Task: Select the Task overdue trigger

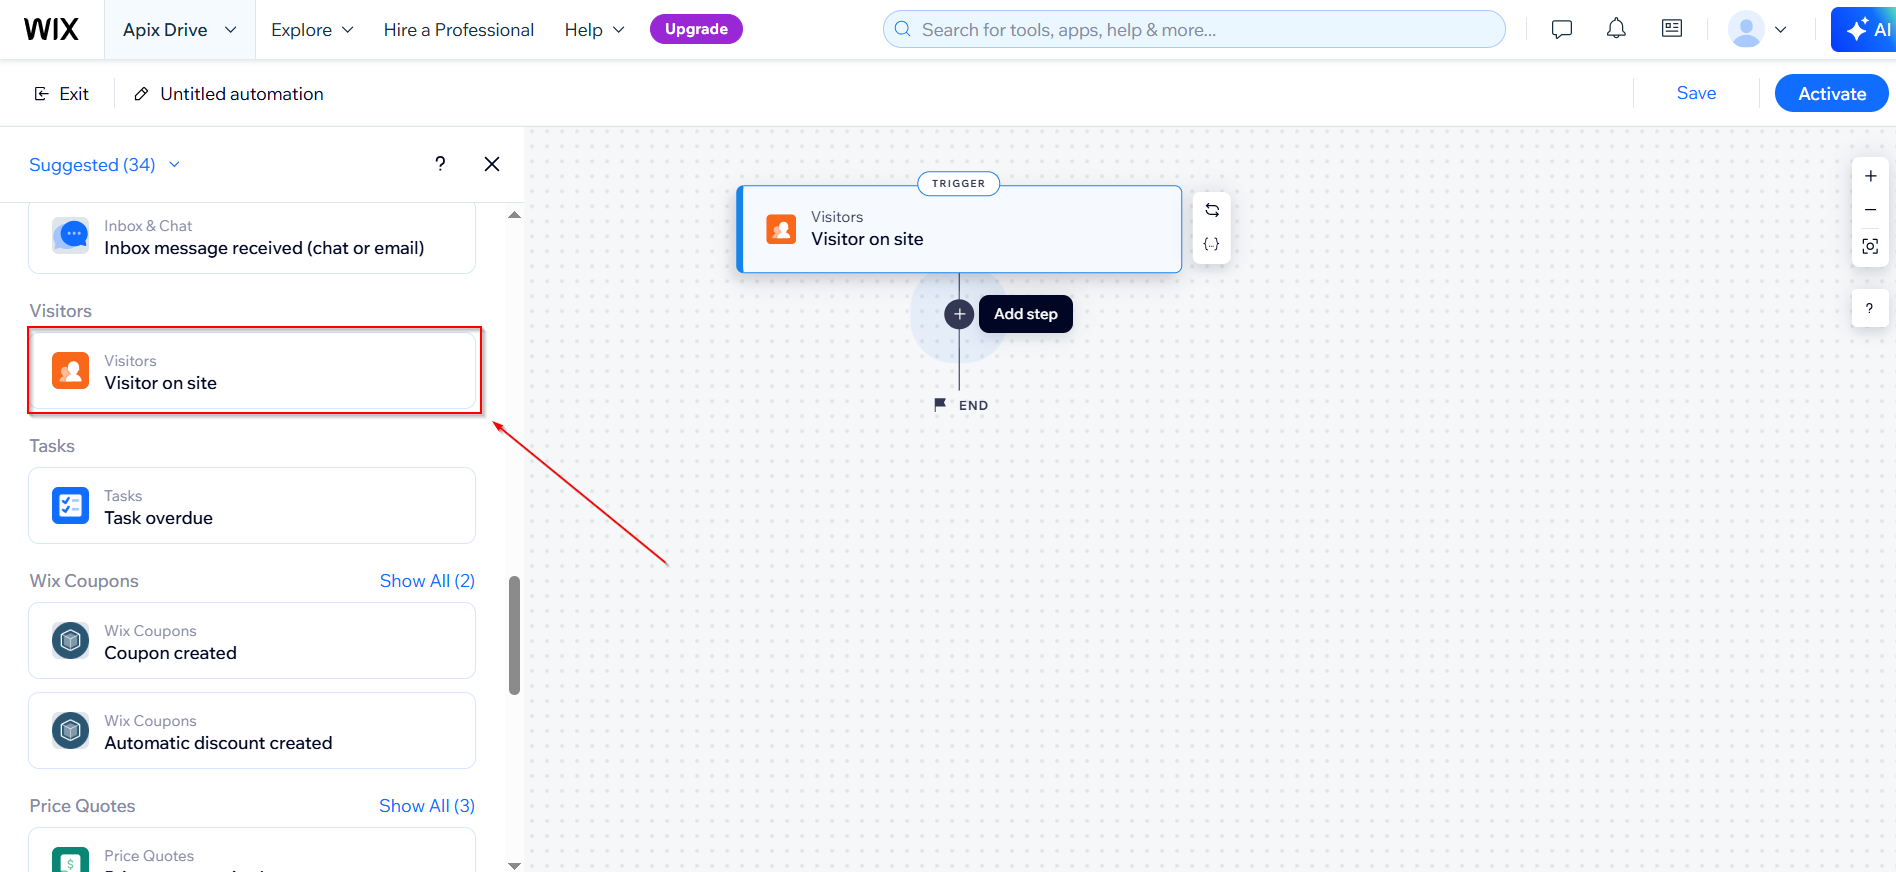Action: (x=252, y=506)
